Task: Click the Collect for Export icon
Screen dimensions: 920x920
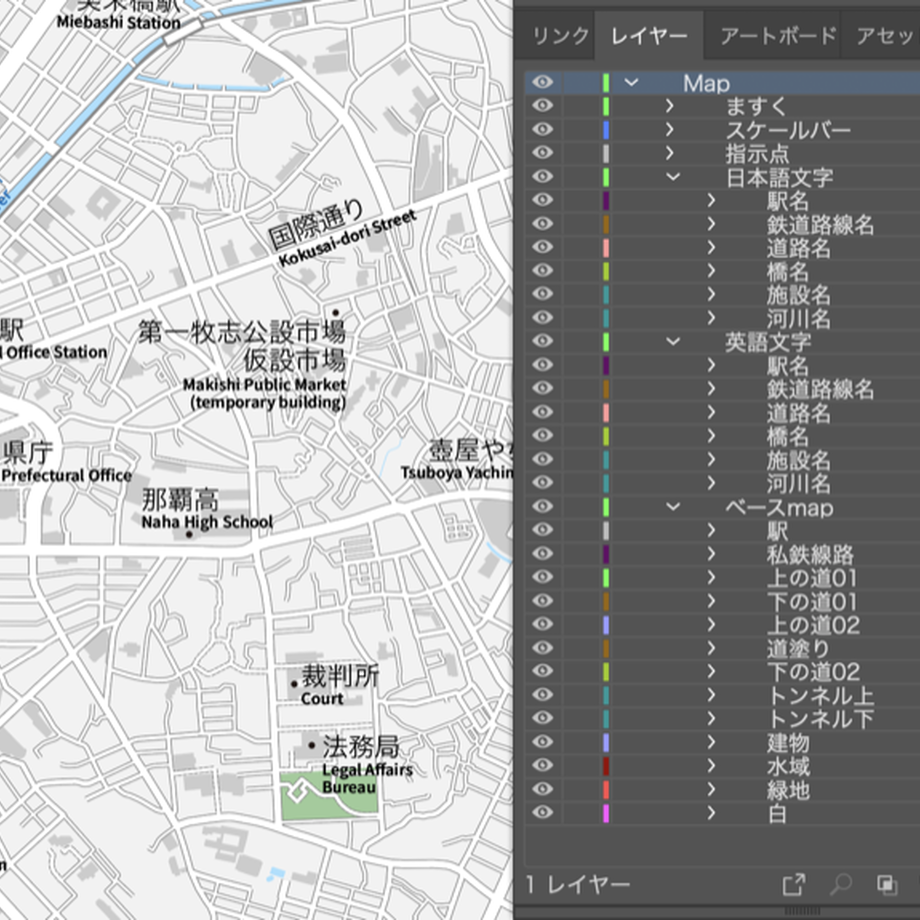Action: [794, 884]
